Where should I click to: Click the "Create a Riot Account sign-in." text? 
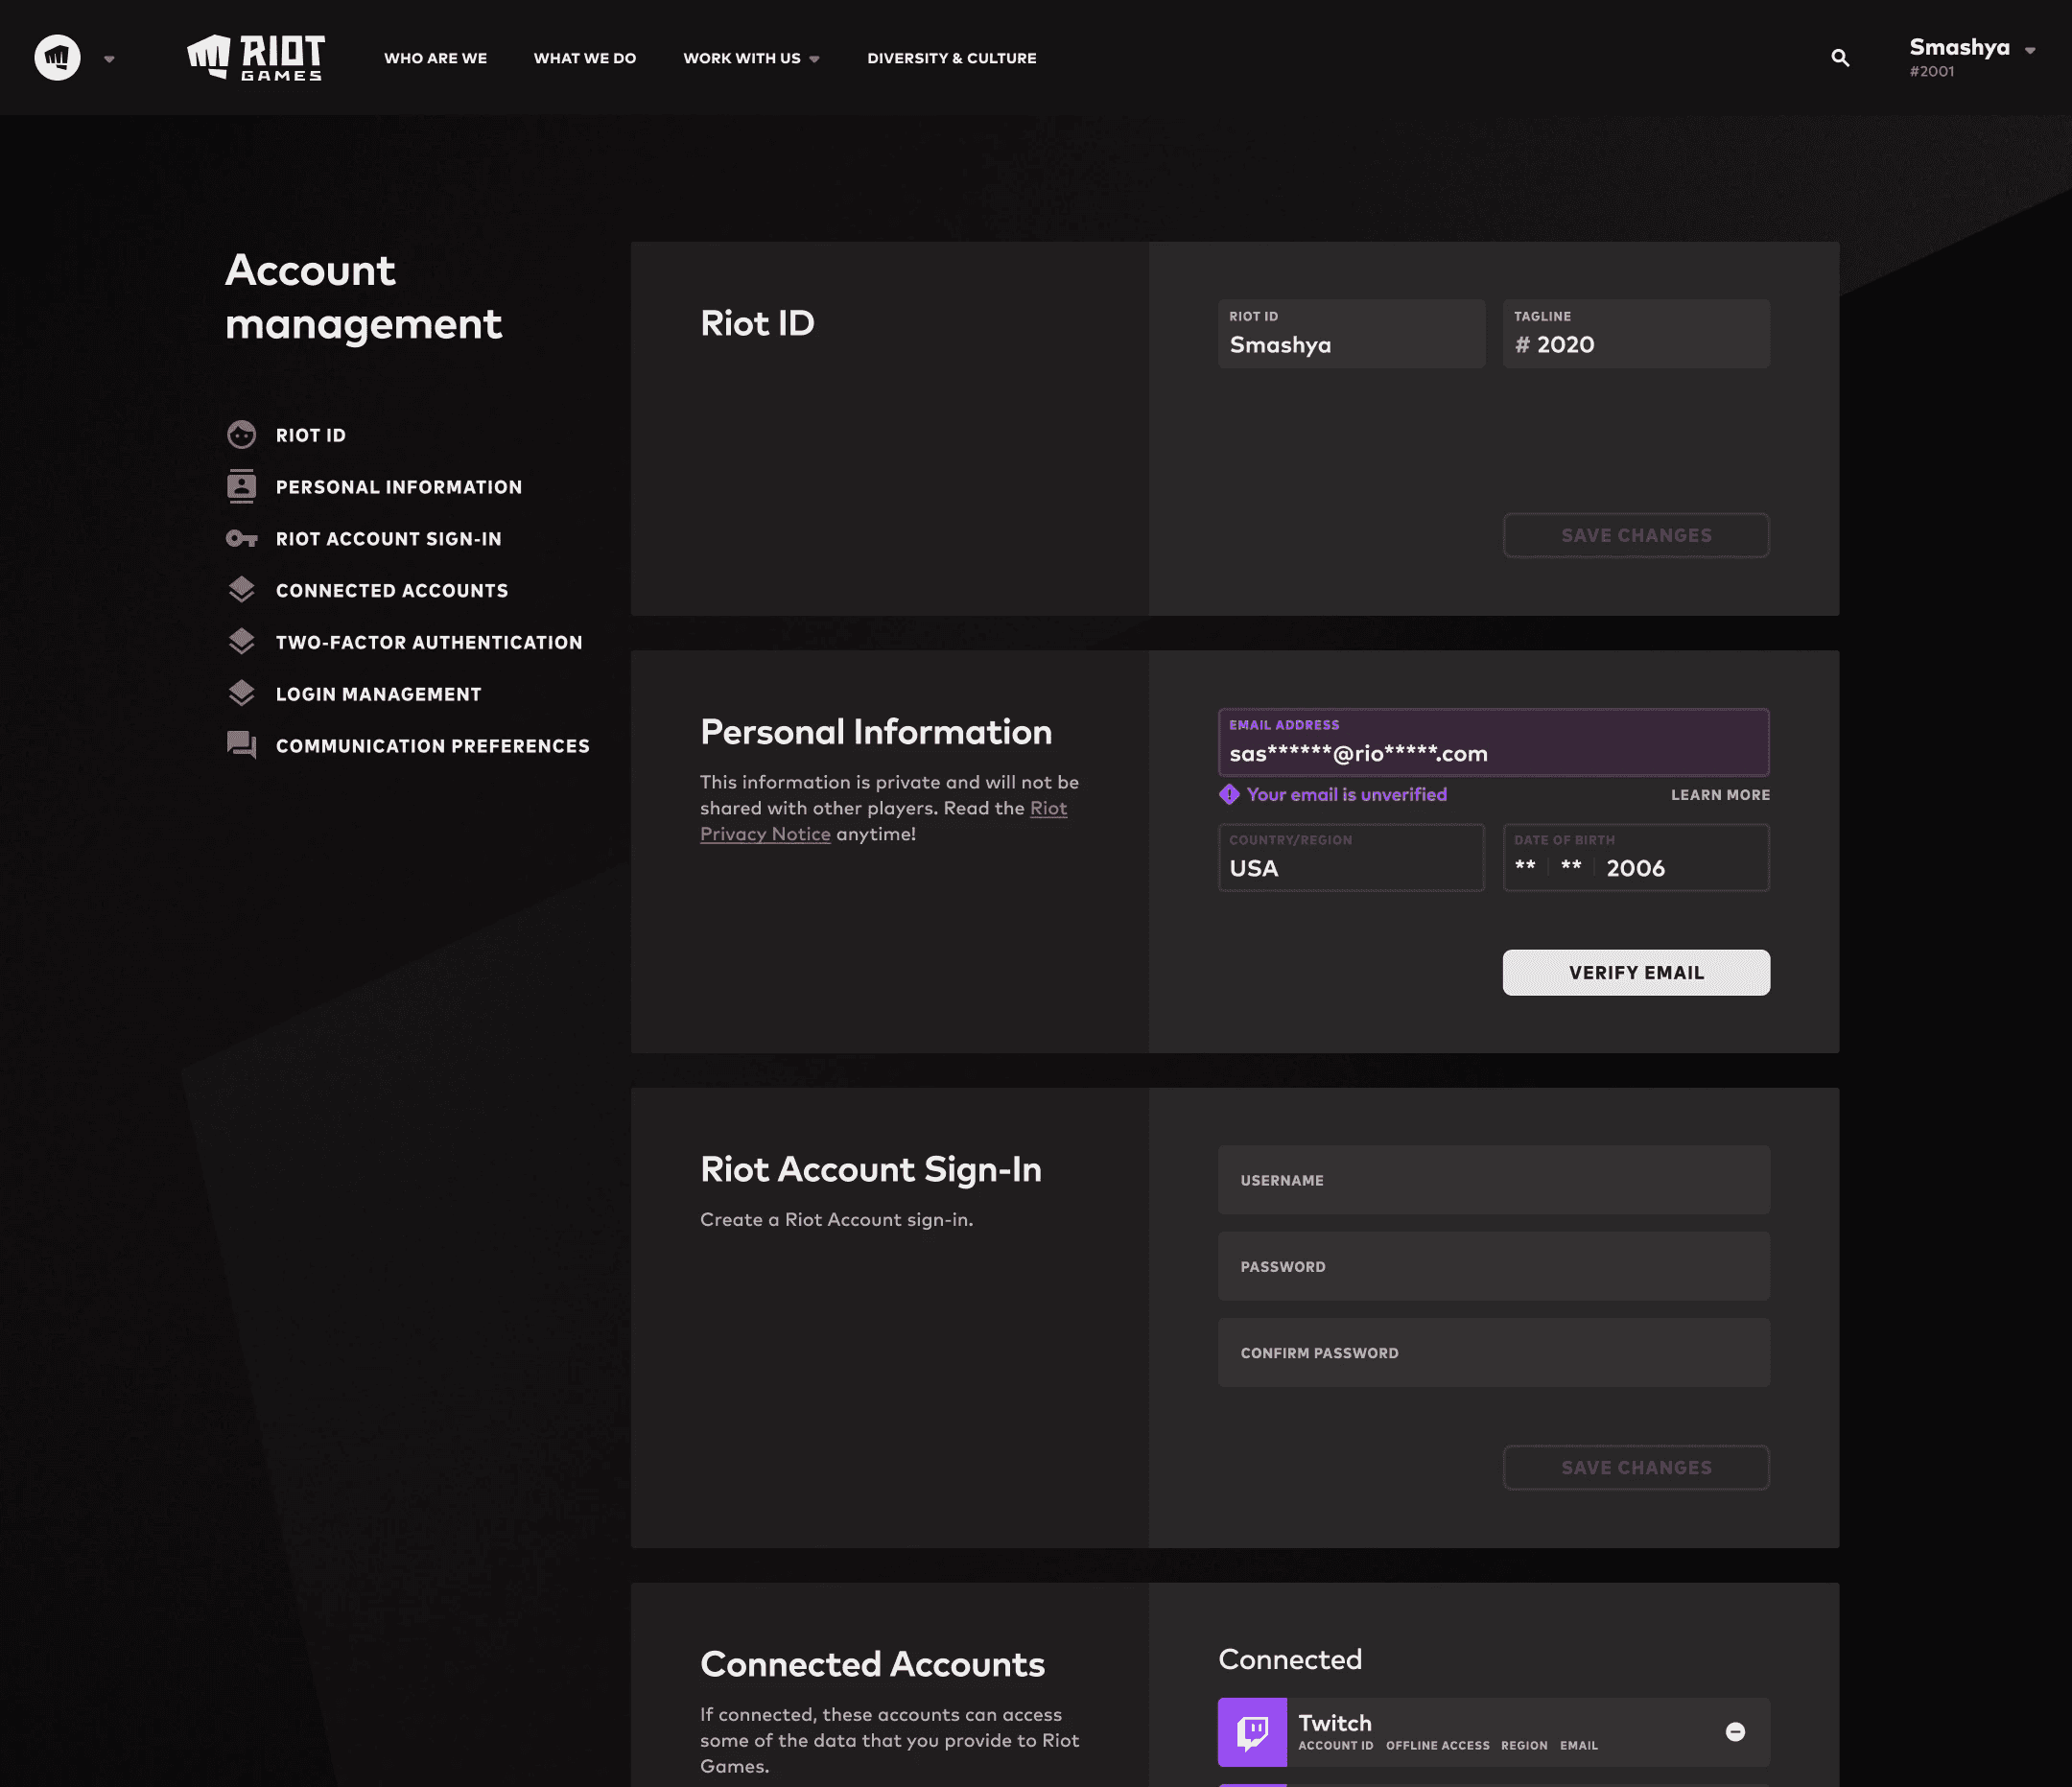pos(836,1220)
